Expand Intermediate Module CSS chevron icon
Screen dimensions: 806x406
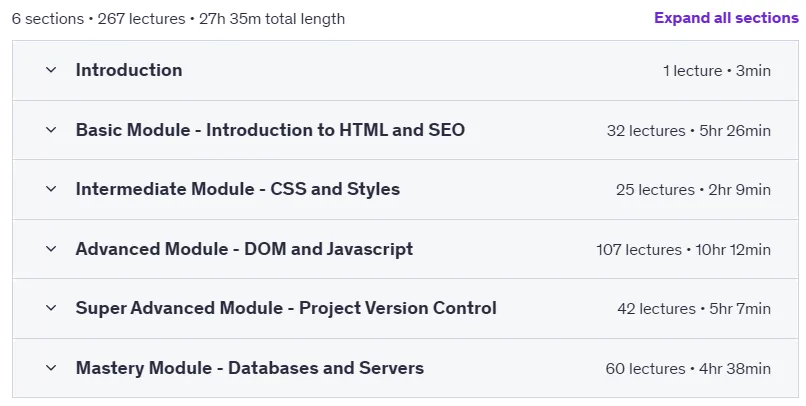pyautogui.click(x=51, y=189)
